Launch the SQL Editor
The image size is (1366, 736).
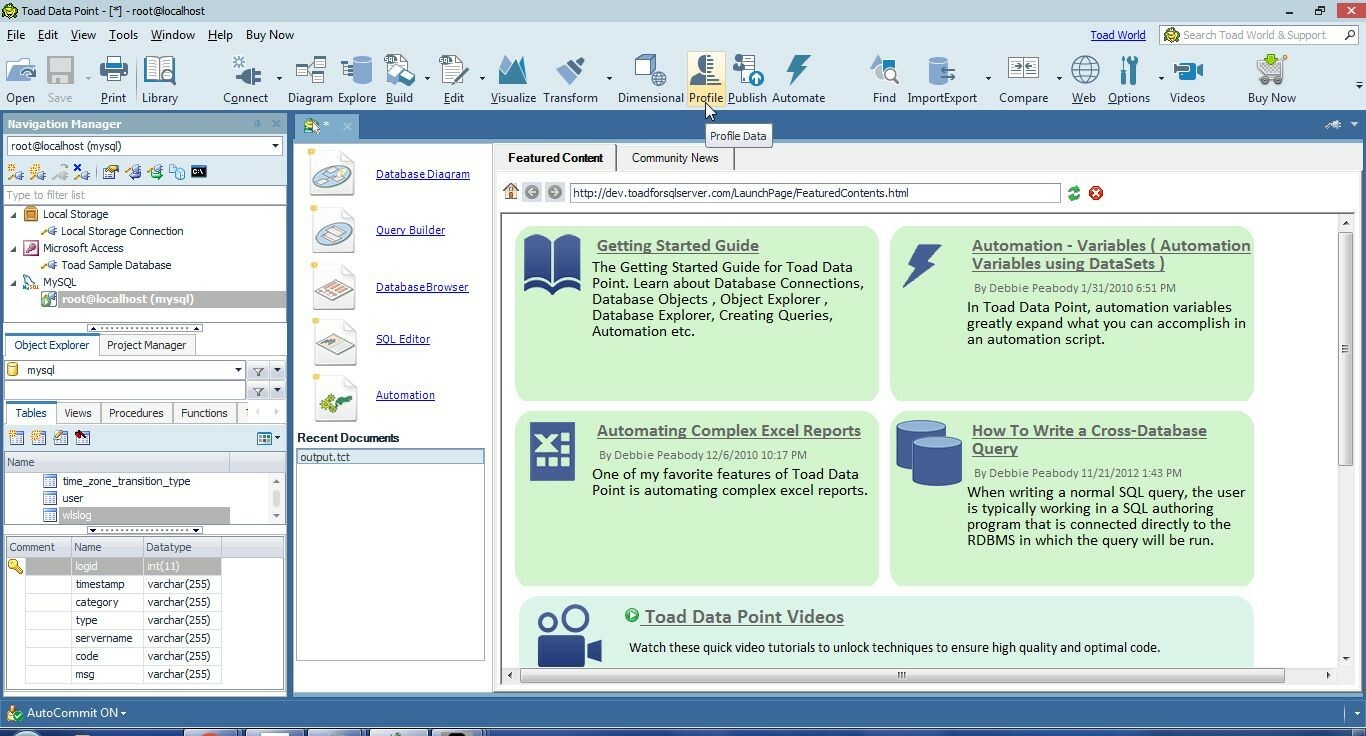pyautogui.click(x=403, y=339)
